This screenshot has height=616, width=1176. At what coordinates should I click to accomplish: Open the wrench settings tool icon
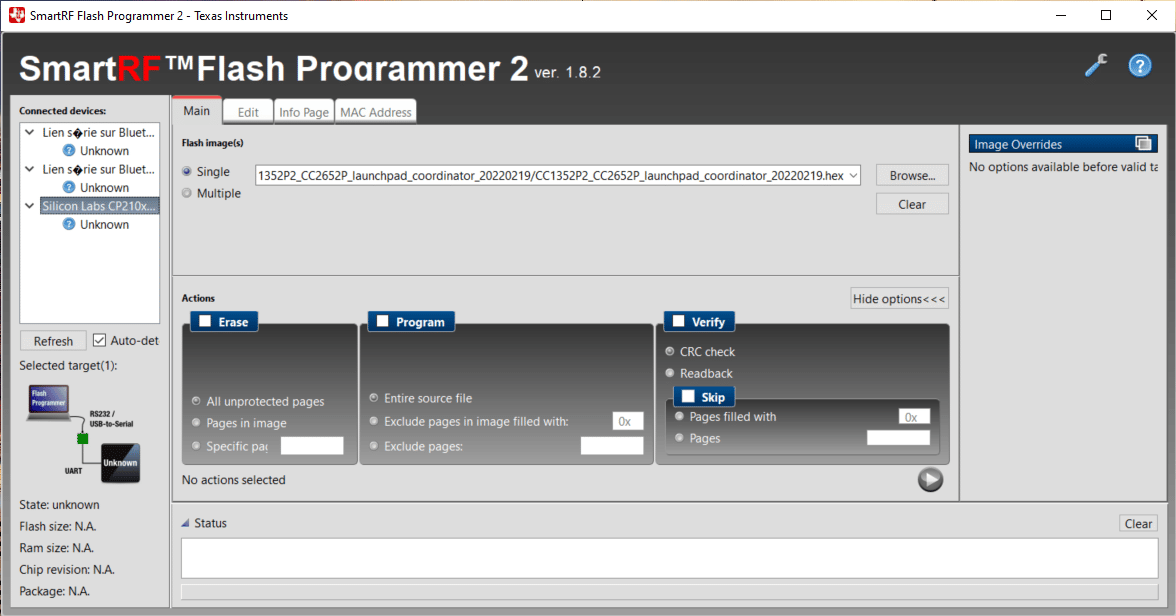(1096, 66)
